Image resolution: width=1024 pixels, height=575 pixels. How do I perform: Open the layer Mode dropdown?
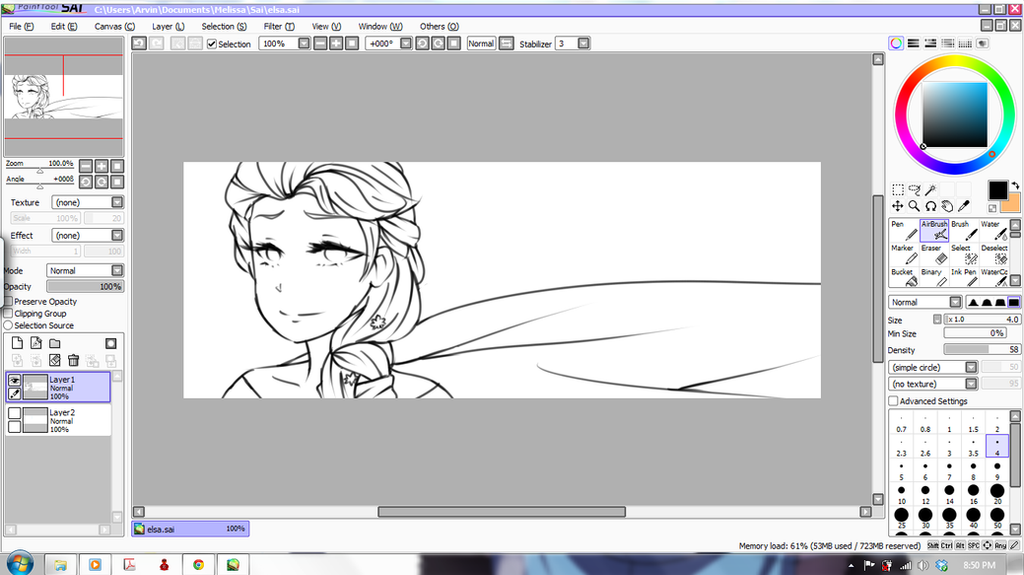click(x=117, y=271)
